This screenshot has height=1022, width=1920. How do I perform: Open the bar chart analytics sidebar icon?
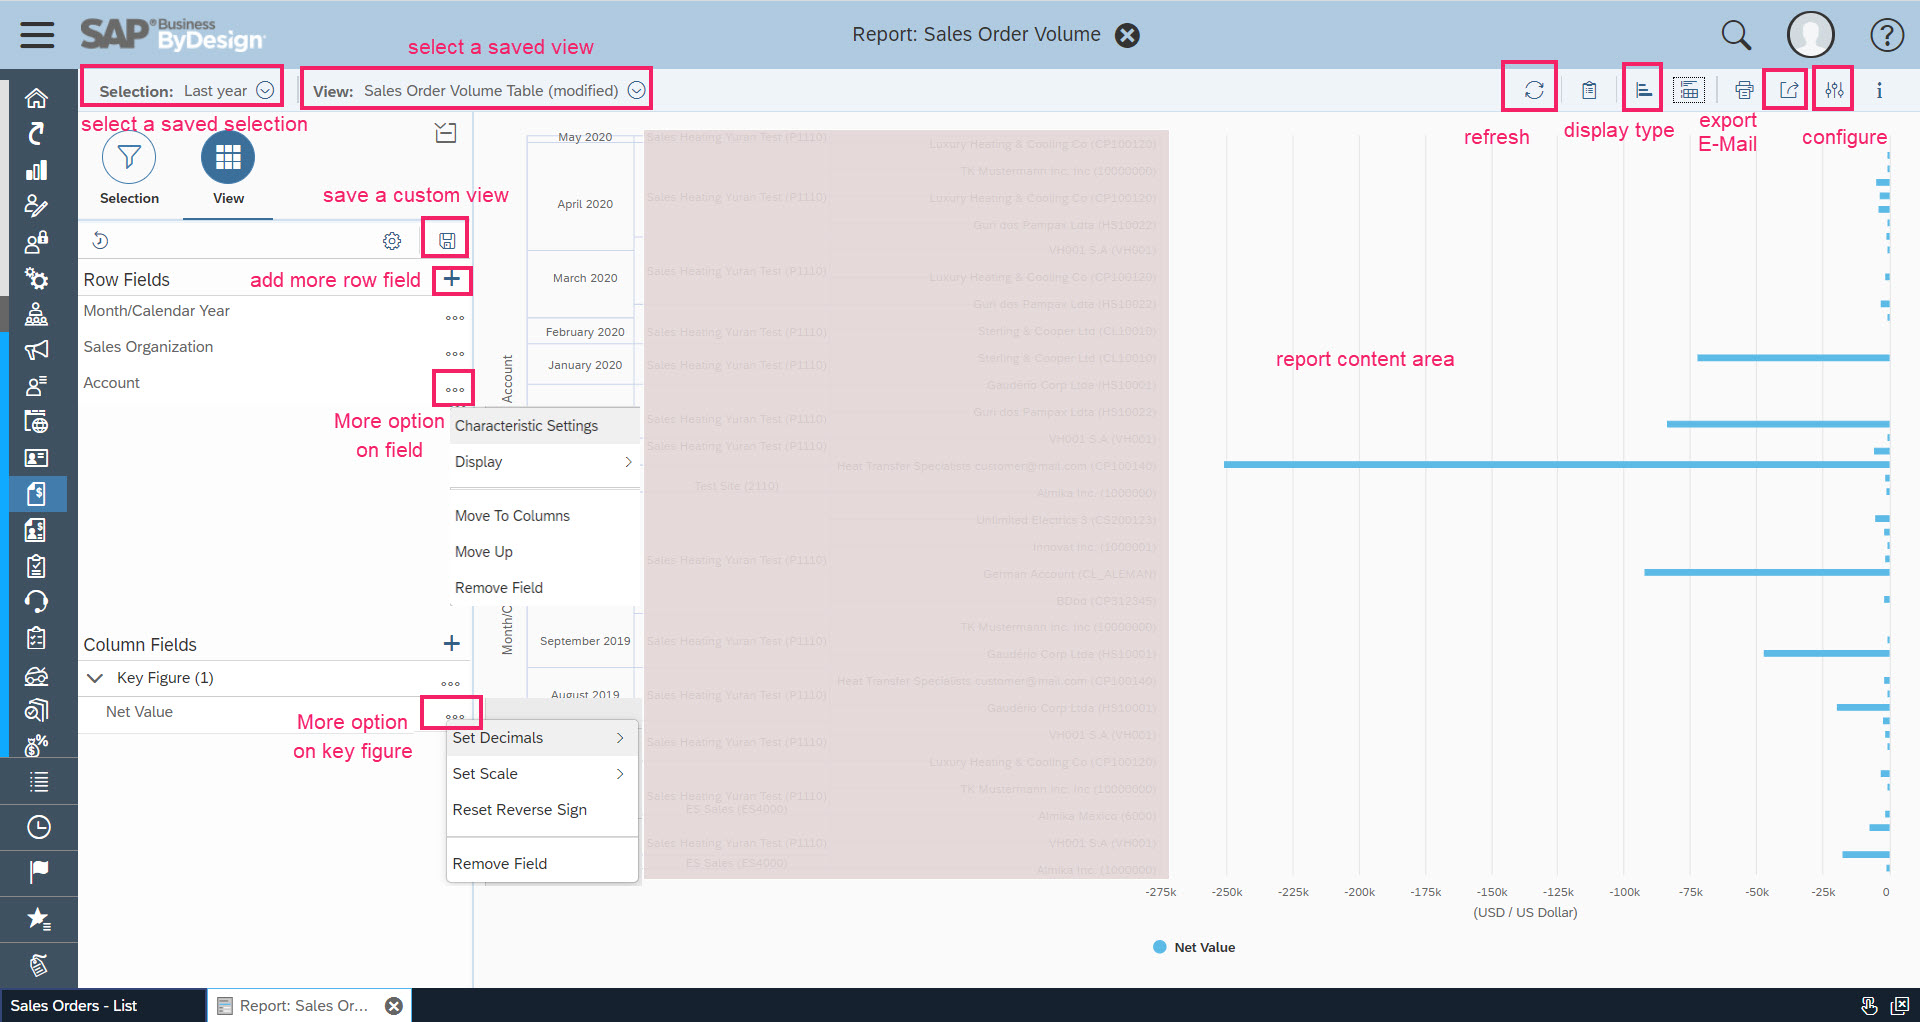tap(37, 170)
